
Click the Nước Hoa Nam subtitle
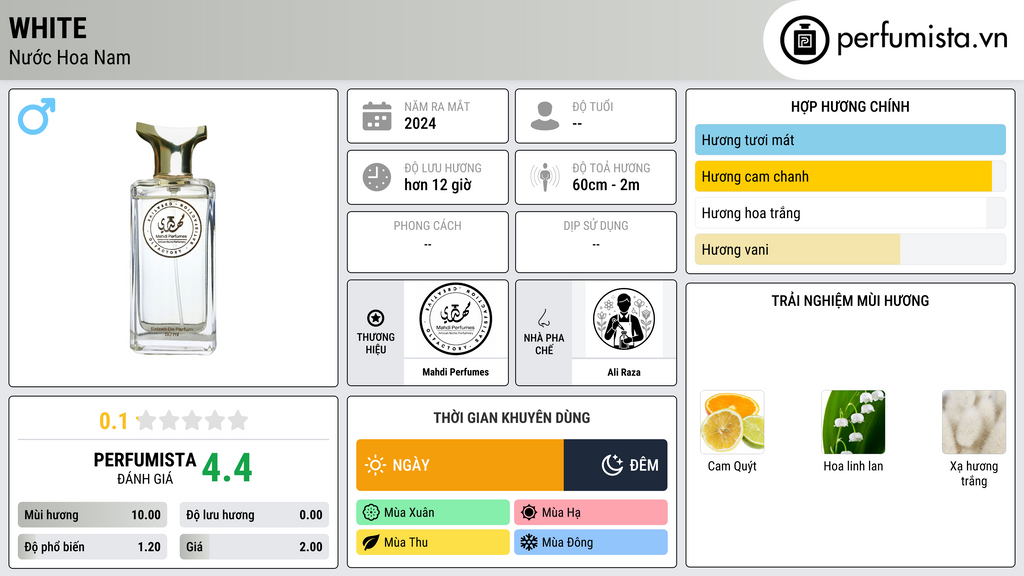[70, 57]
